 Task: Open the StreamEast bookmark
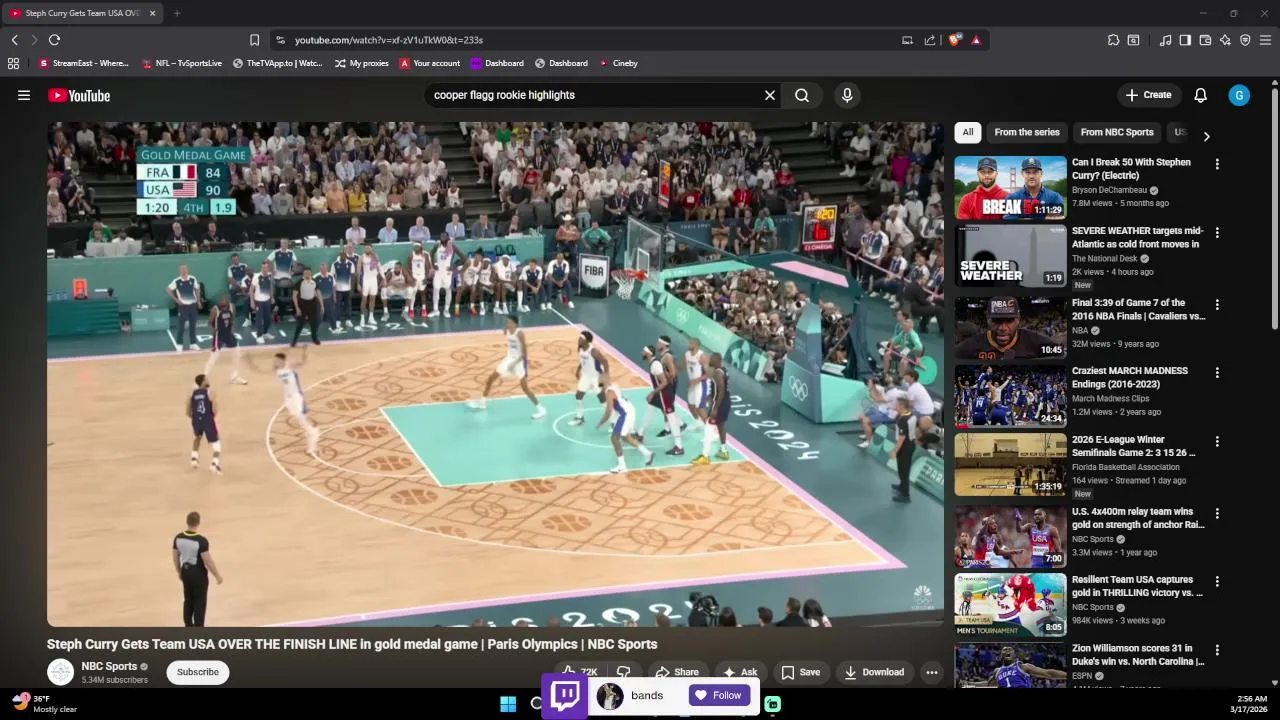(84, 63)
